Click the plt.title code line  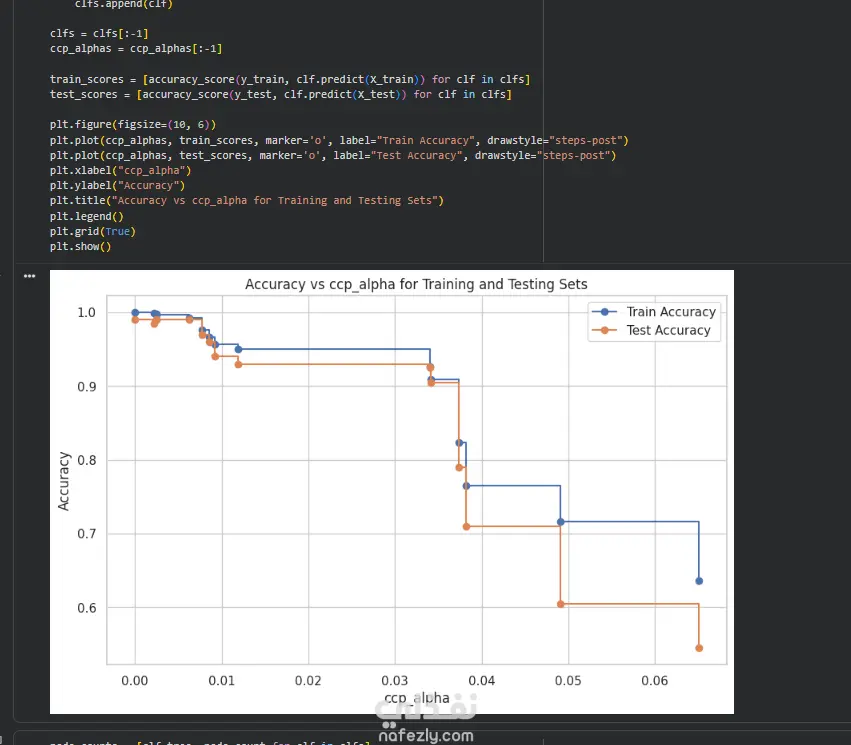point(246,200)
